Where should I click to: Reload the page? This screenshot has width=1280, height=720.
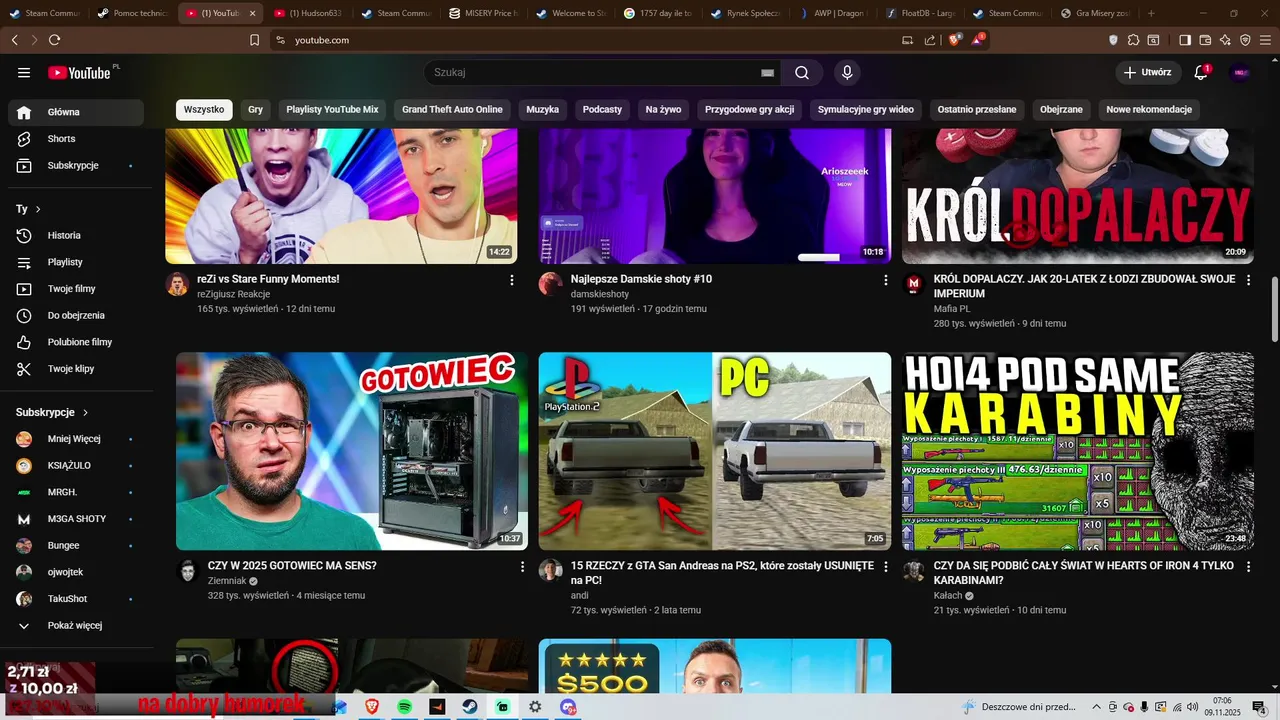54,40
